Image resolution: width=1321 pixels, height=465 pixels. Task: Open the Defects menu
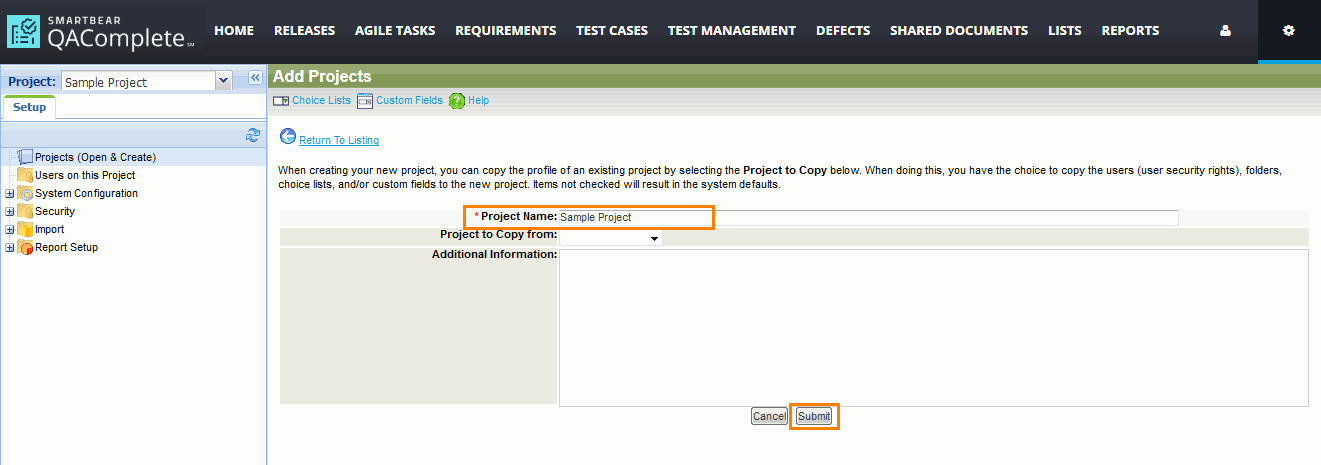[843, 31]
